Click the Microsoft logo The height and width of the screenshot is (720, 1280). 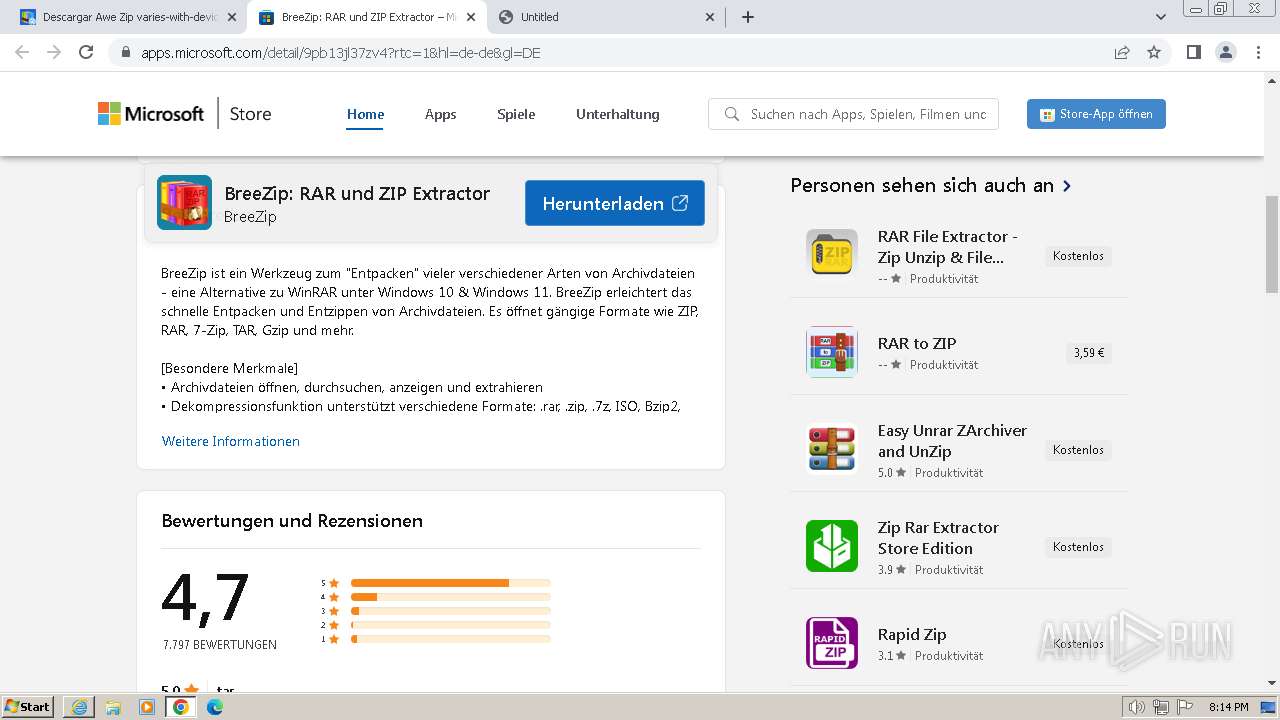pyautogui.click(x=151, y=114)
